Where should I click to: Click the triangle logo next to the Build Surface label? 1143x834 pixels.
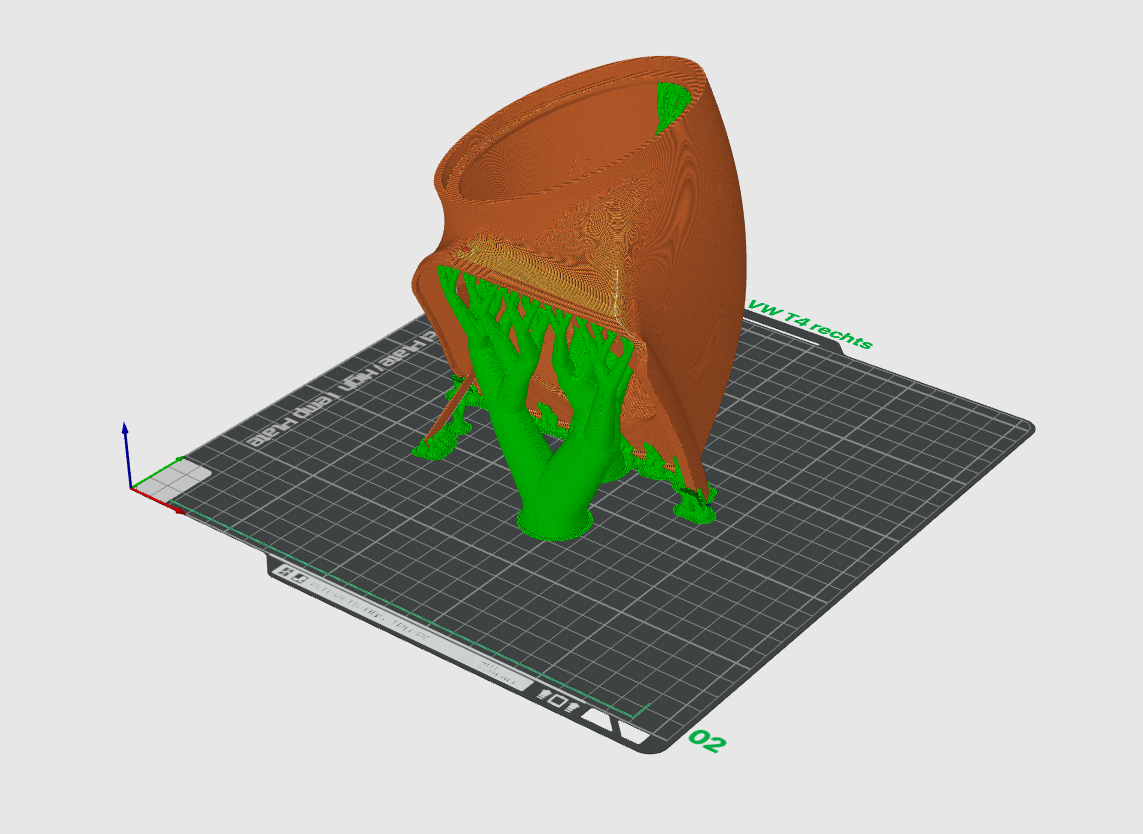[466, 659]
